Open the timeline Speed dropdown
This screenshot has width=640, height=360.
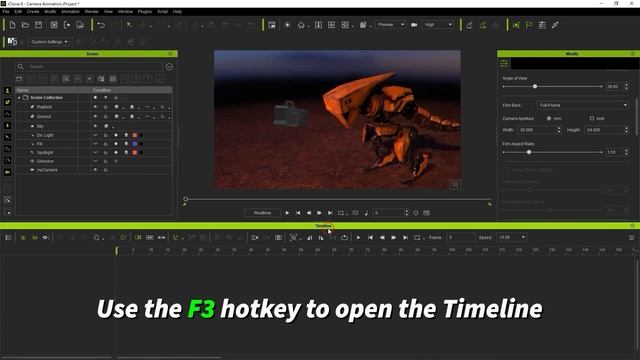coord(511,238)
